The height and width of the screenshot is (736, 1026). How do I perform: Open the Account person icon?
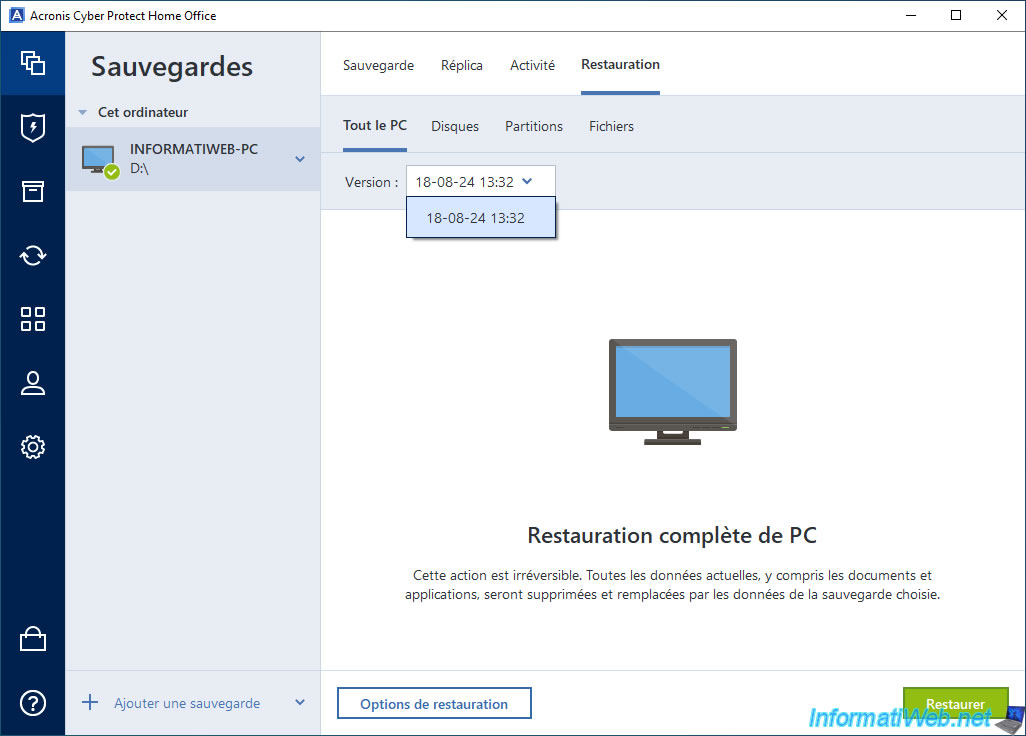pos(33,383)
